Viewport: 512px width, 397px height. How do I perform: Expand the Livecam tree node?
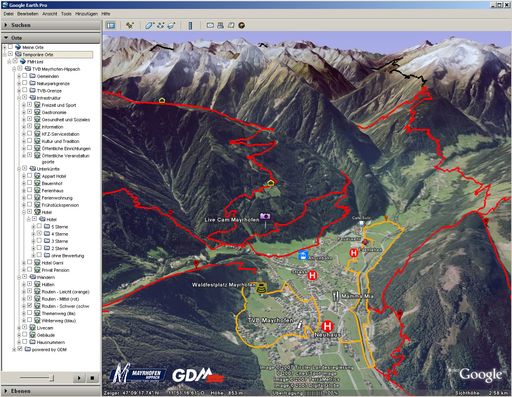19,328
